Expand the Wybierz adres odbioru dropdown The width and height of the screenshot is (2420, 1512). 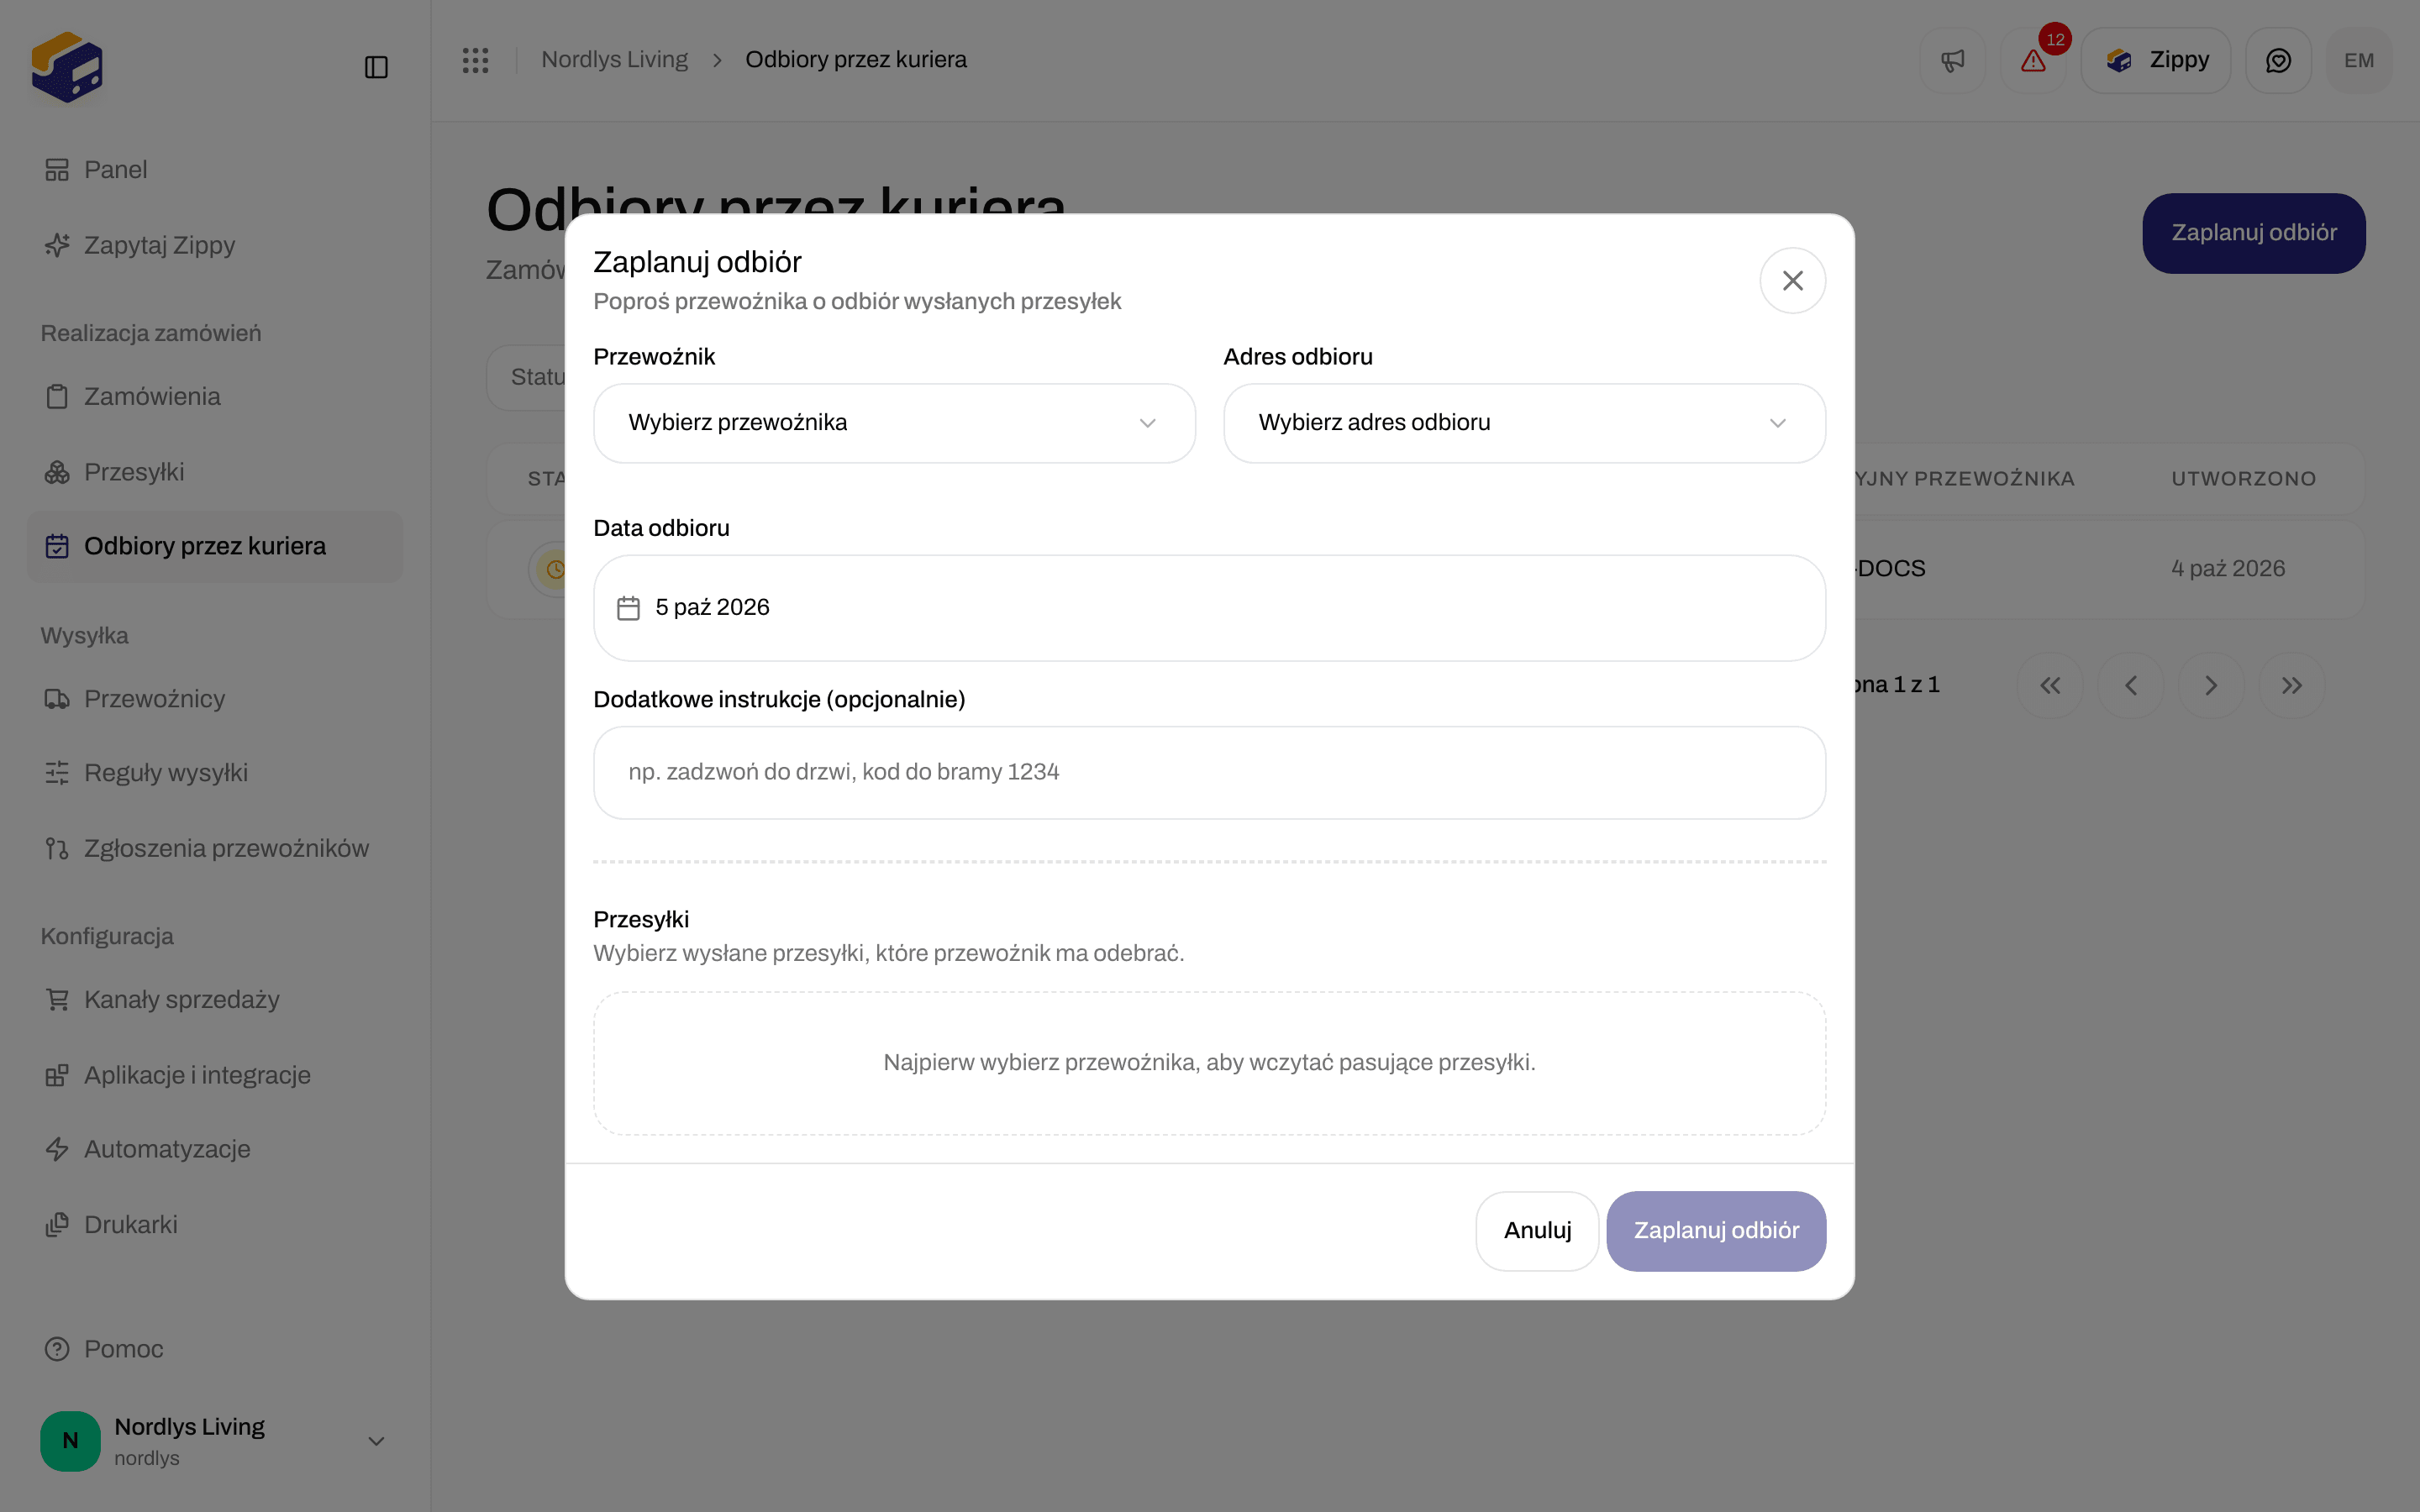click(1524, 423)
